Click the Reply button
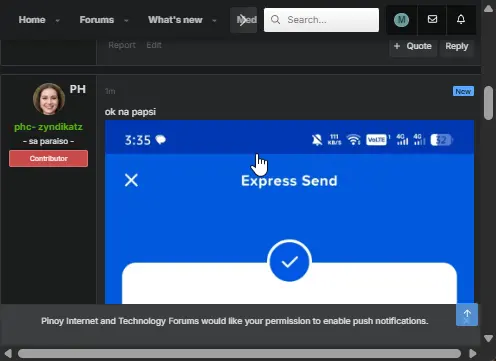 [x=457, y=46]
